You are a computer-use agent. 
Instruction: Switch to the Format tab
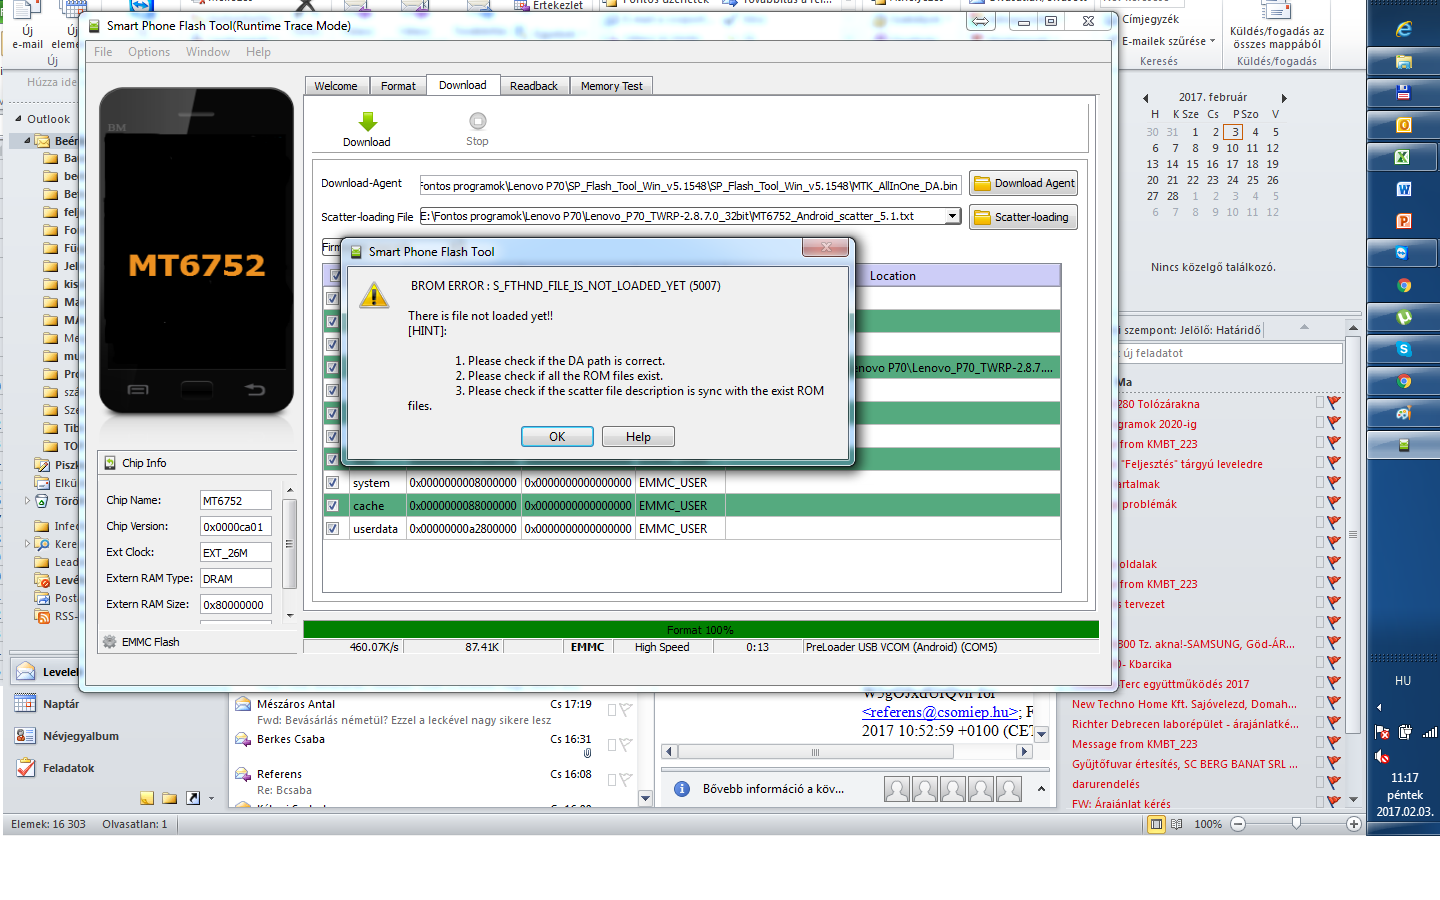click(x=398, y=86)
